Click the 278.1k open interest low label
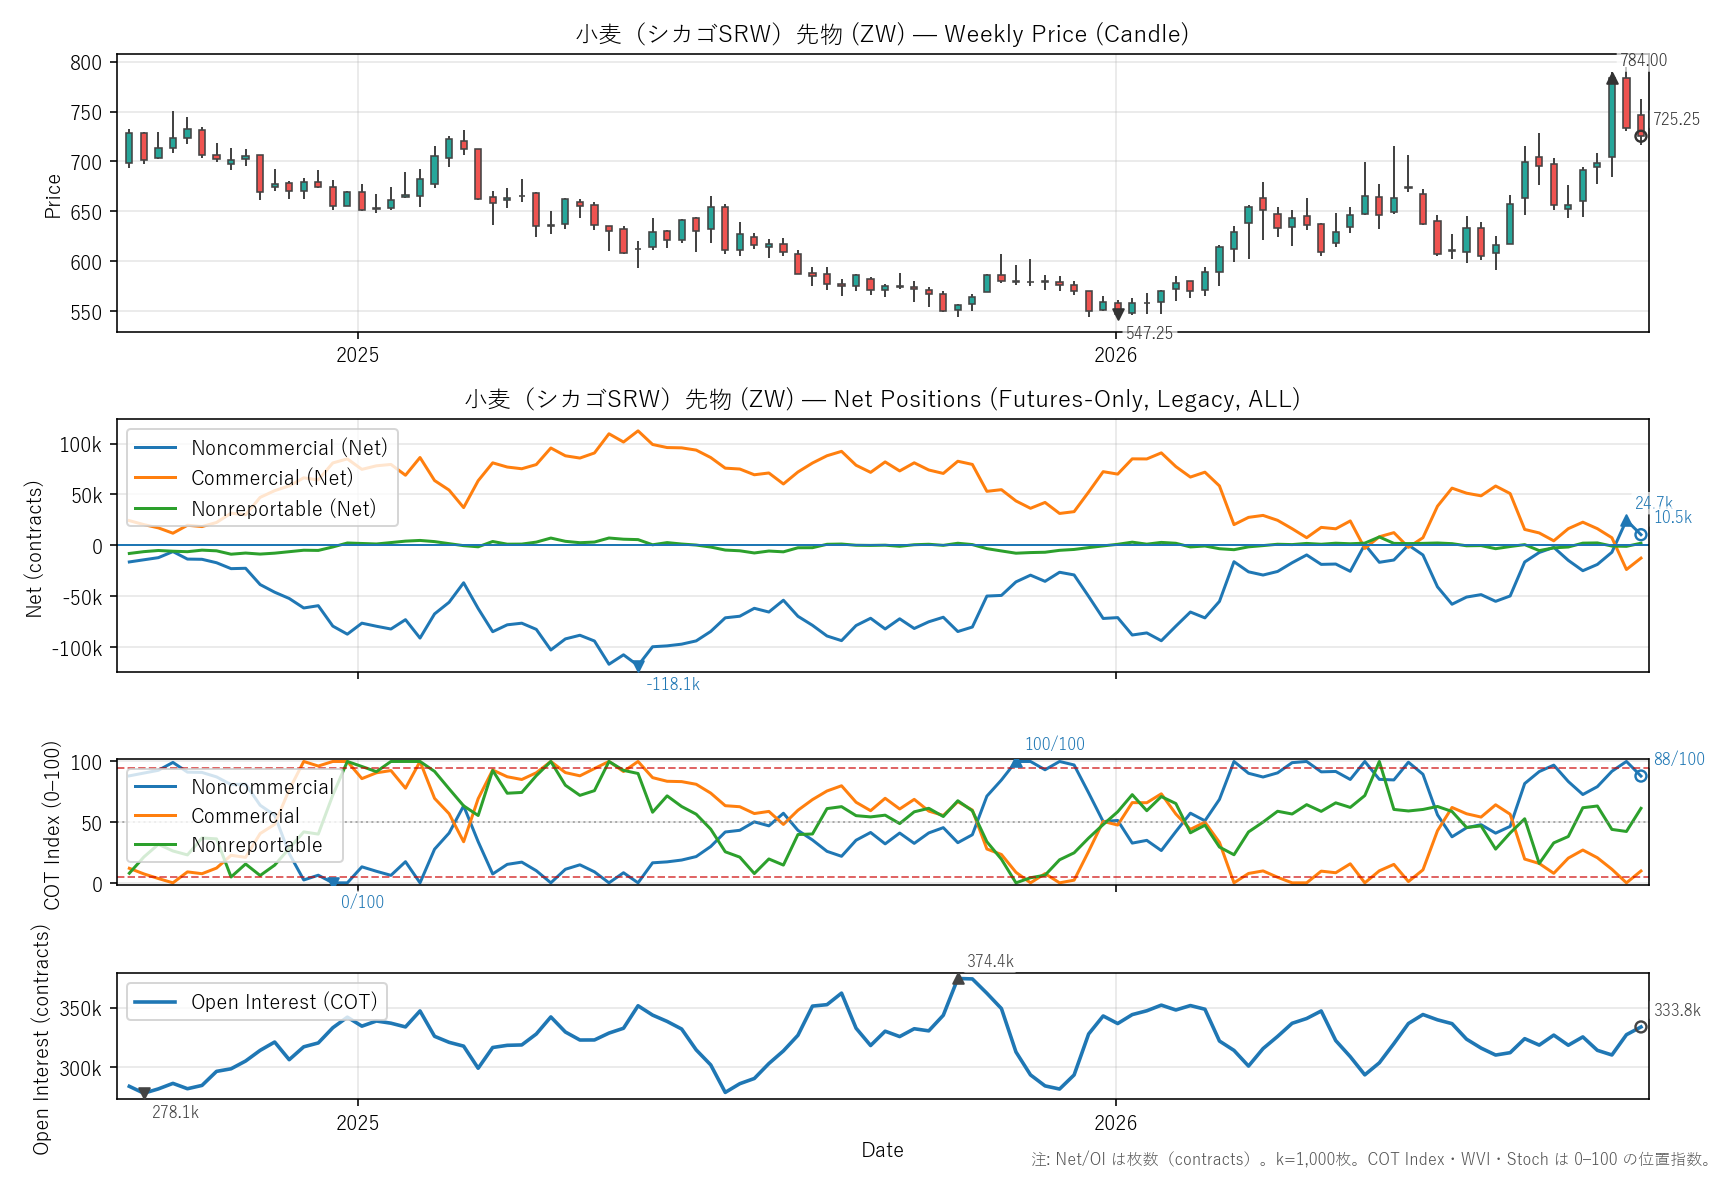 [x=175, y=1112]
